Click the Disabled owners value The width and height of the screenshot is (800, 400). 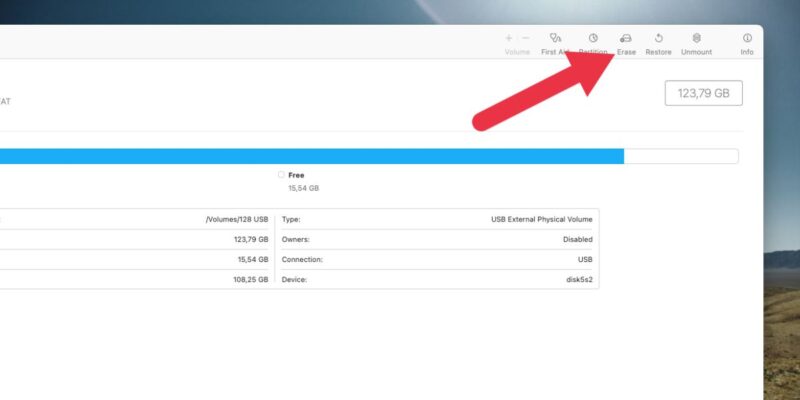tap(578, 239)
